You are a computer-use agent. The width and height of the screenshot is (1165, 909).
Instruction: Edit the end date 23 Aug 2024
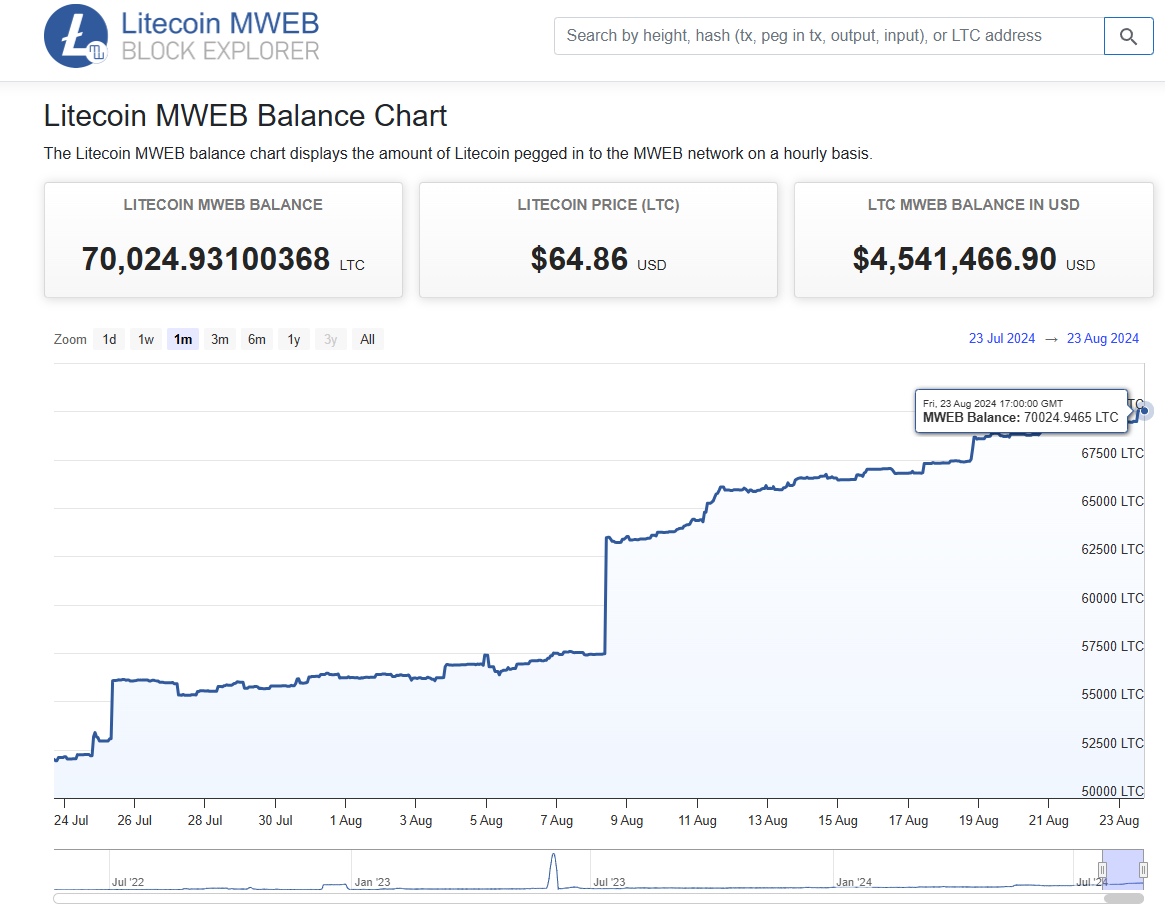point(1103,339)
